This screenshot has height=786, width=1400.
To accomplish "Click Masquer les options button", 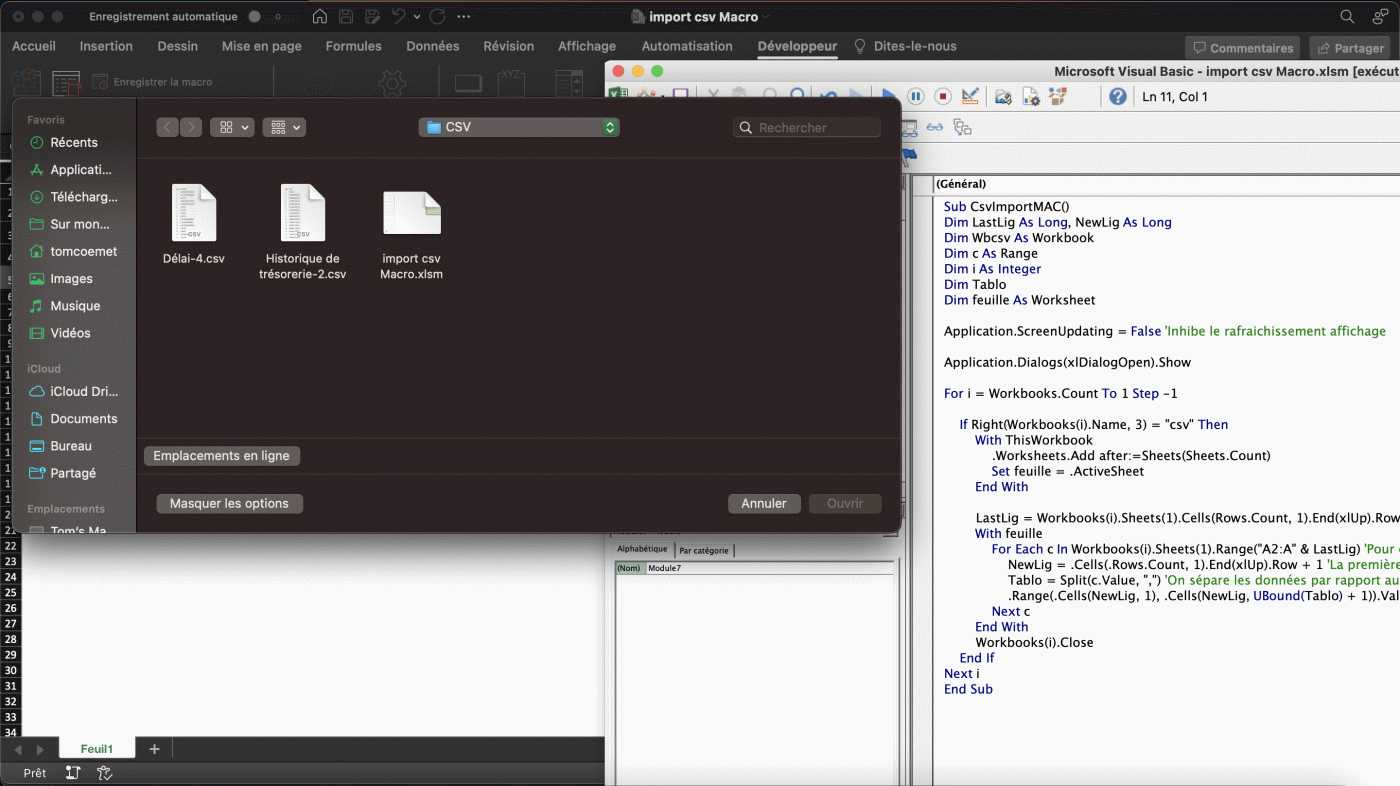I will click(x=229, y=503).
